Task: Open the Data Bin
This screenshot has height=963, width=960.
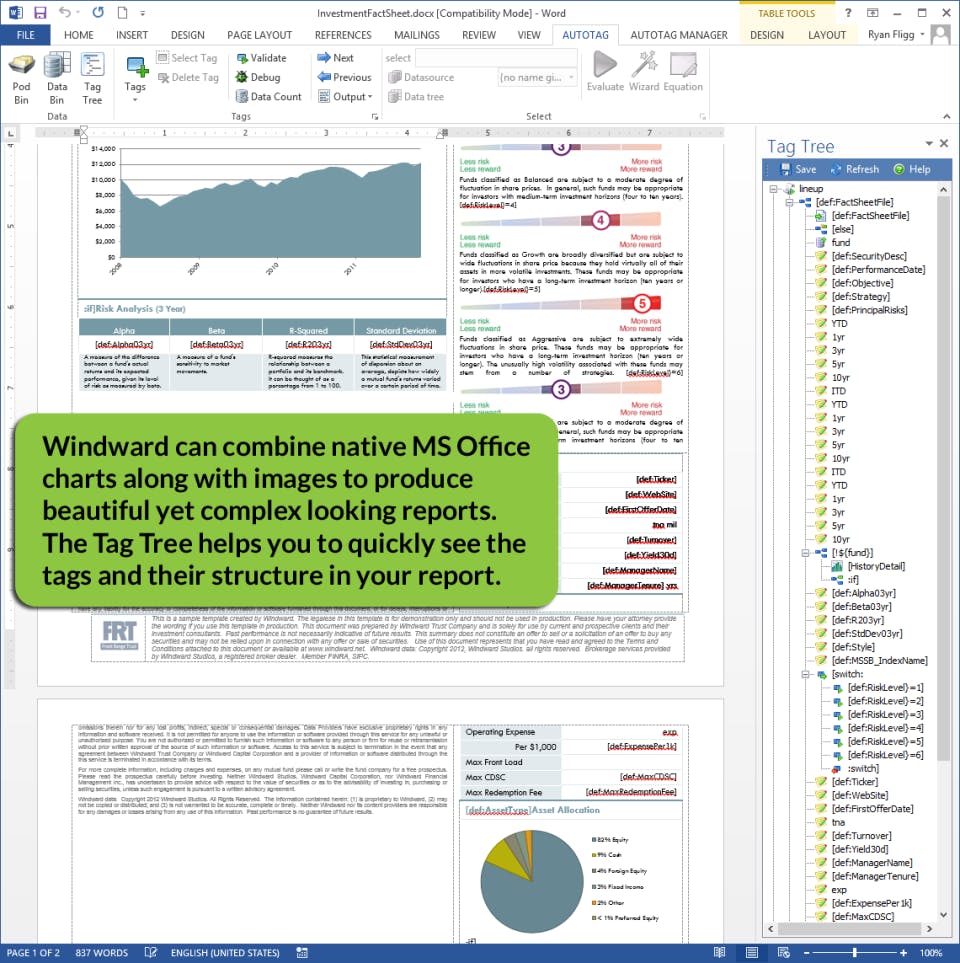Action: coord(57,79)
